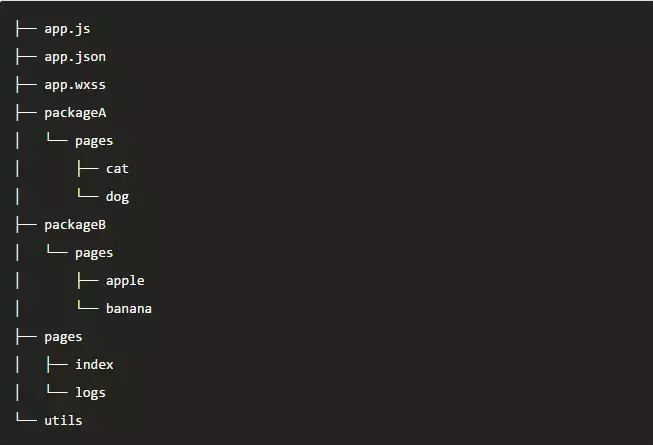Click the packageB folder
This screenshot has height=445, width=653.
(x=75, y=225)
